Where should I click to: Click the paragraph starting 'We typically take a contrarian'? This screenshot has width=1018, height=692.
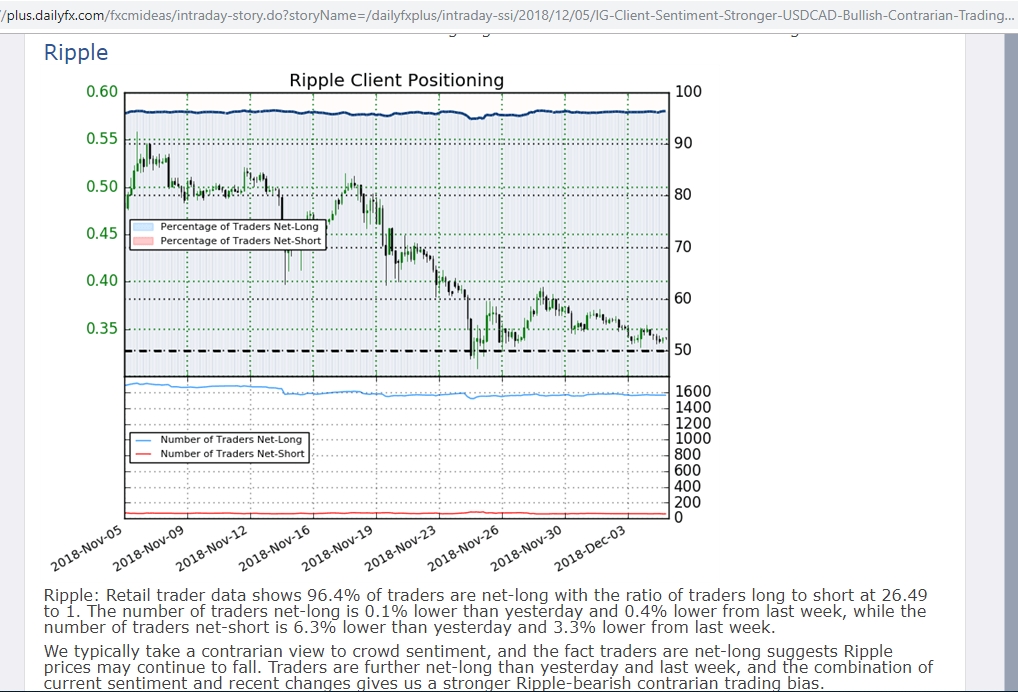point(488,667)
